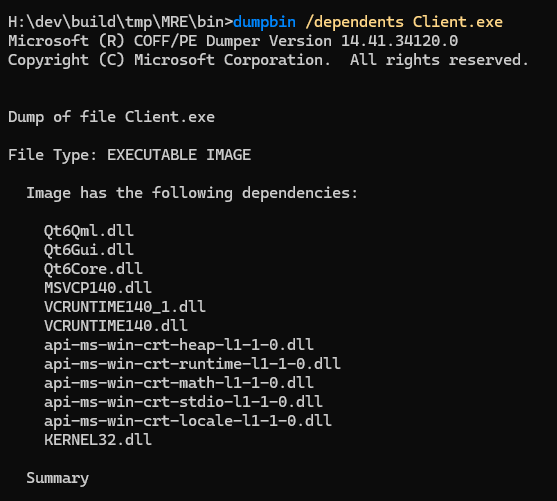Image resolution: width=557 pixels, height=501 pixels.
Task: Click the Dump of file Client.exe line
Action: tap(112, 117)
